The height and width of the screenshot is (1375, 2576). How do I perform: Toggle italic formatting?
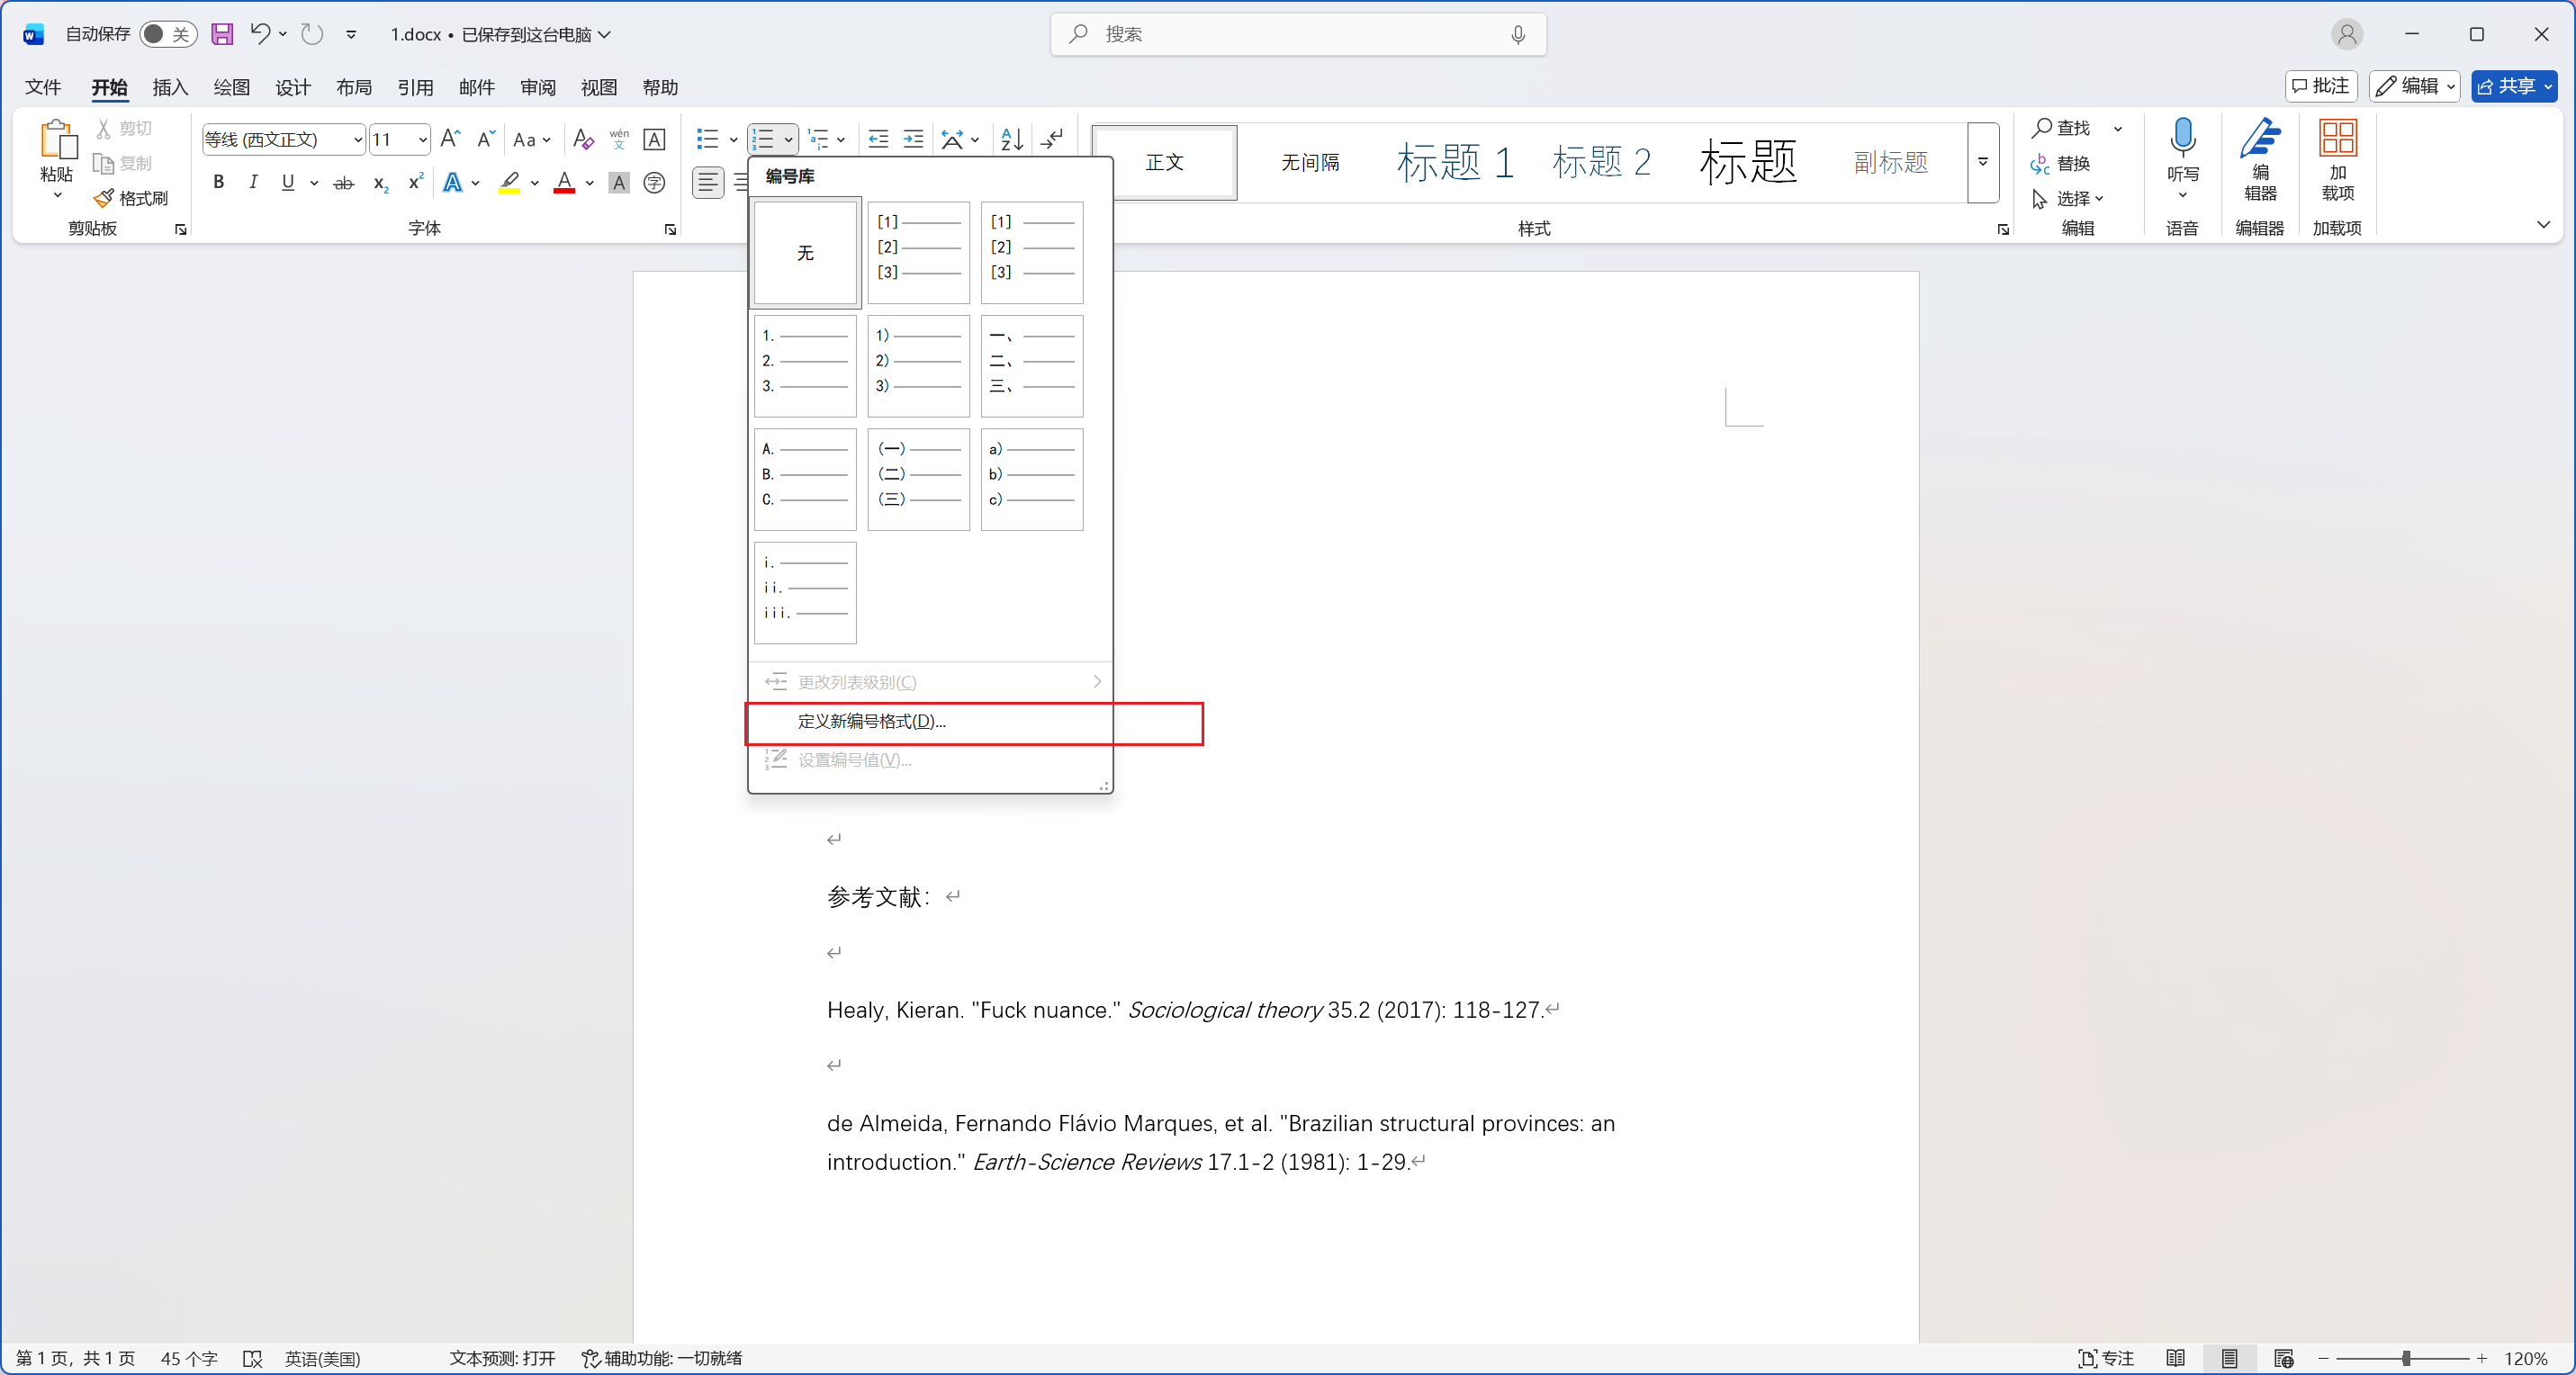(x=253, y=182)
